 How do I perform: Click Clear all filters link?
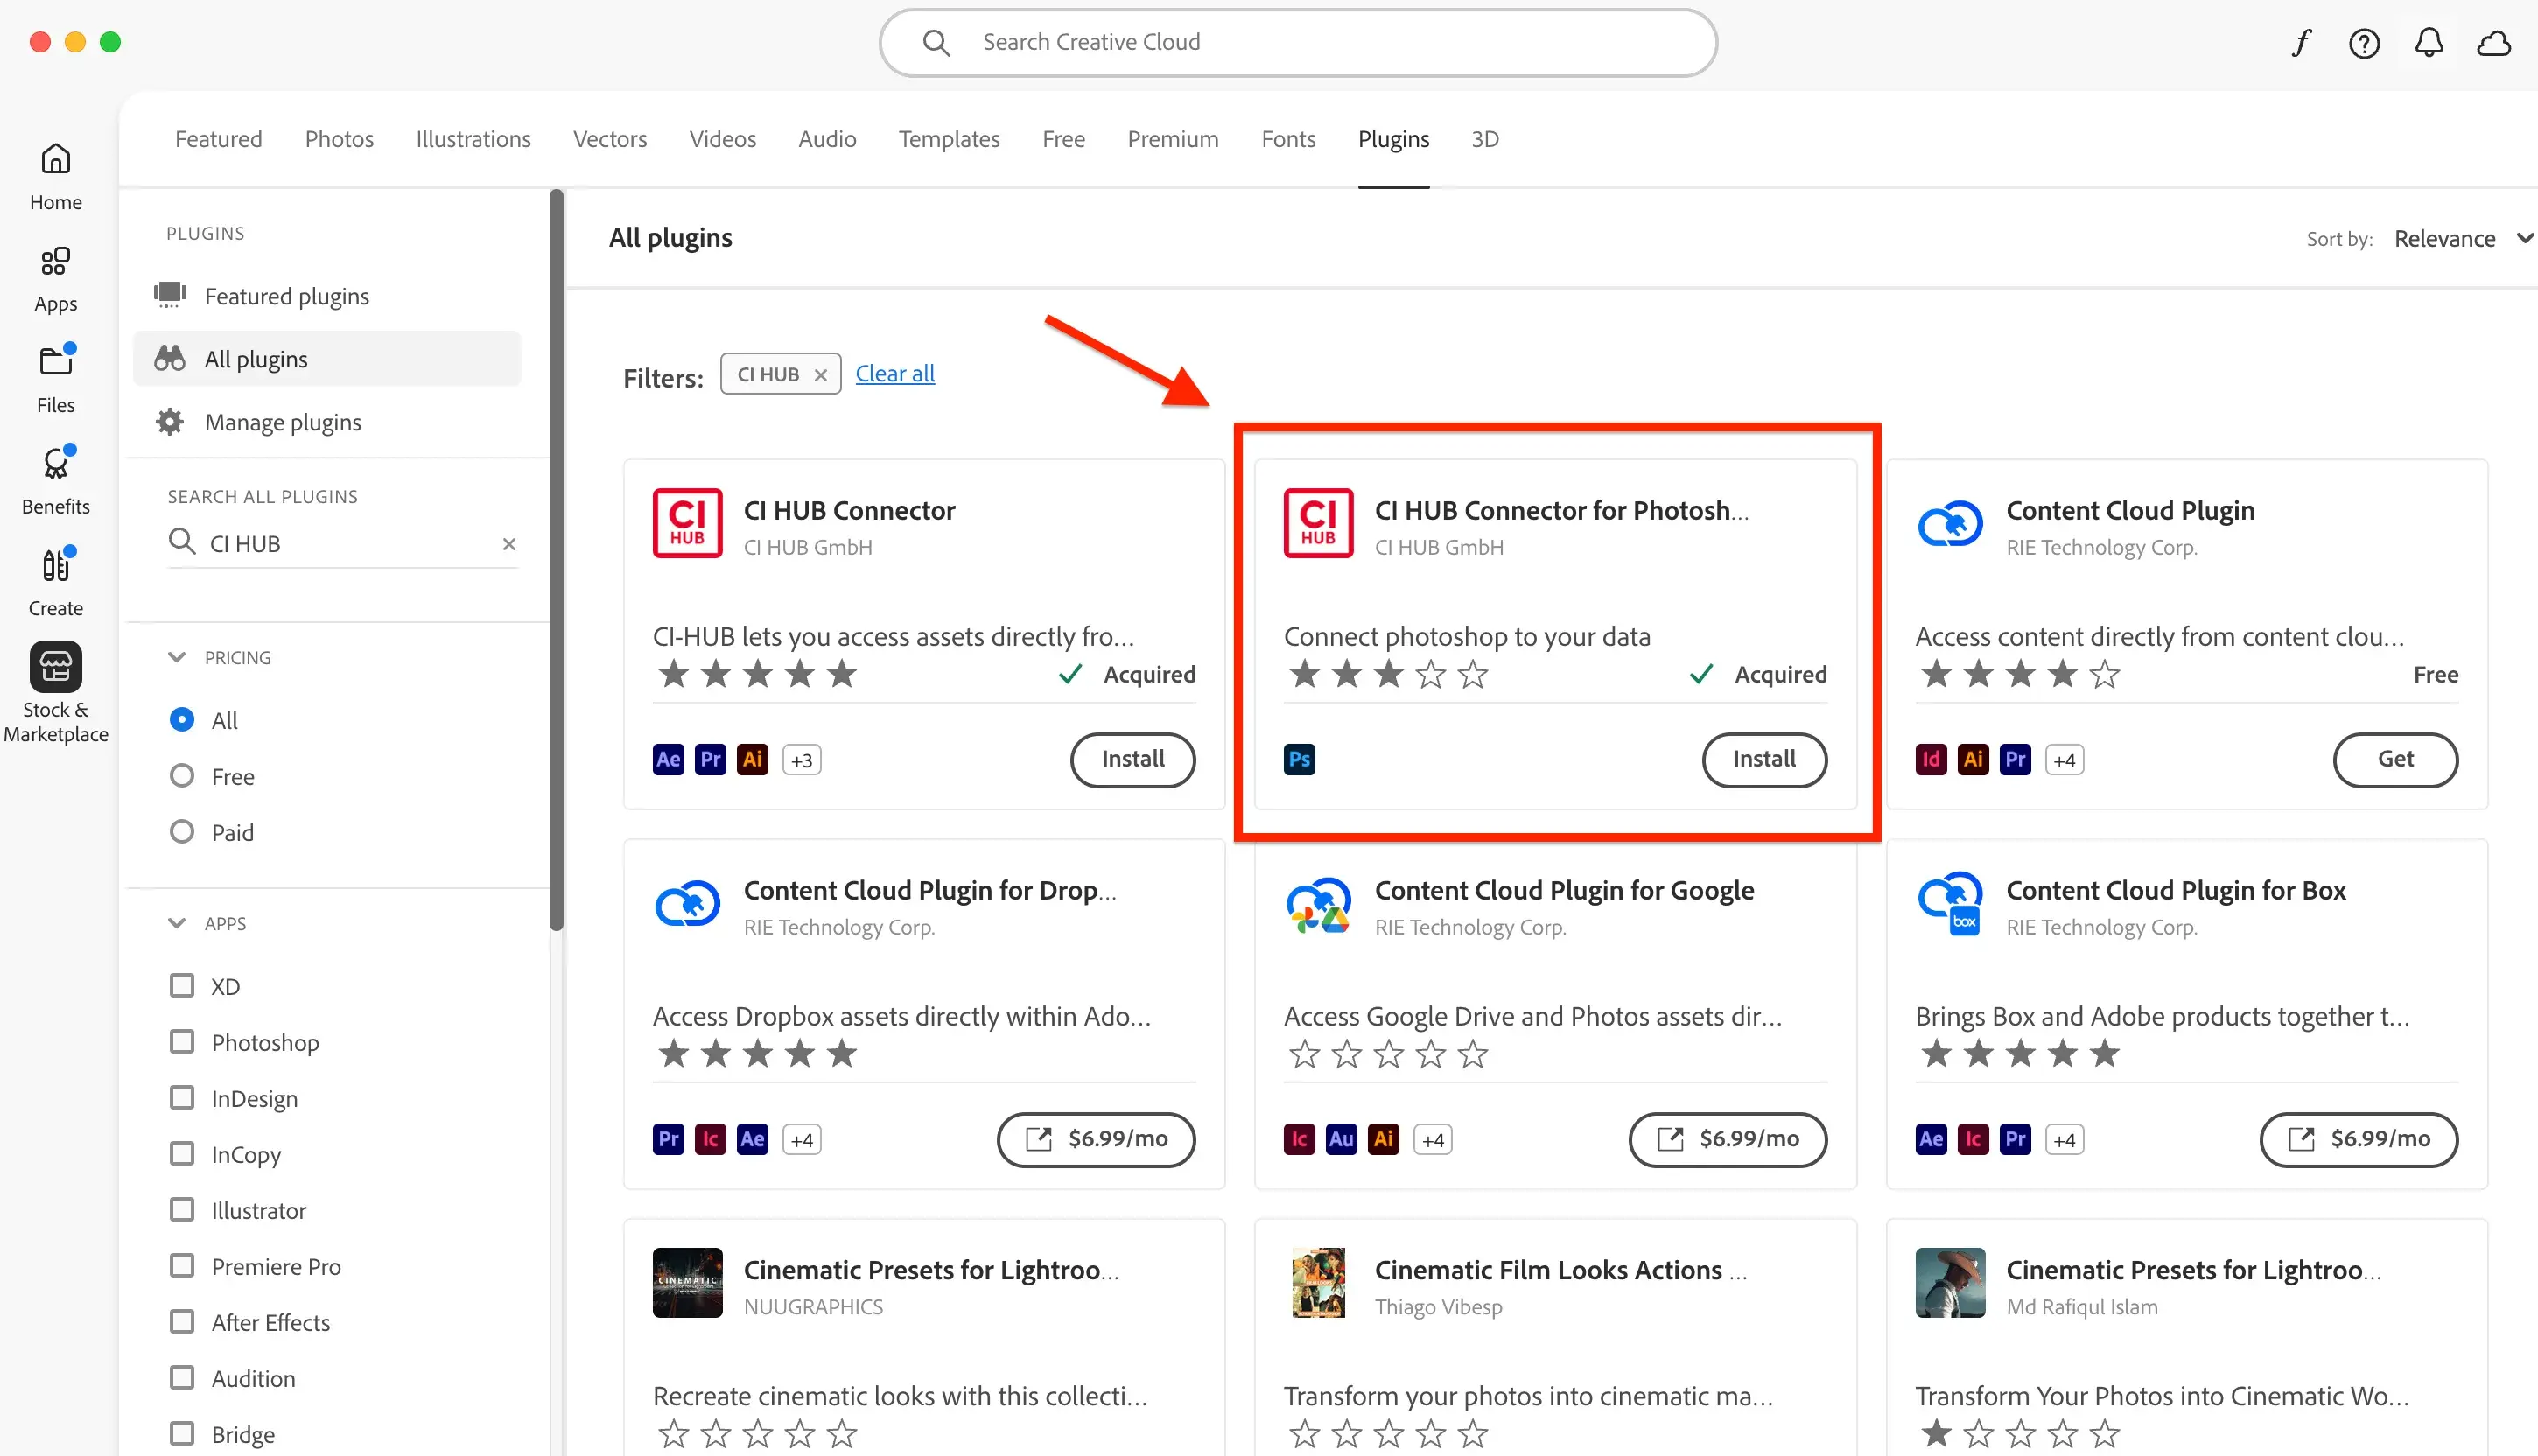pyautogui.click(x=895, y=374)
